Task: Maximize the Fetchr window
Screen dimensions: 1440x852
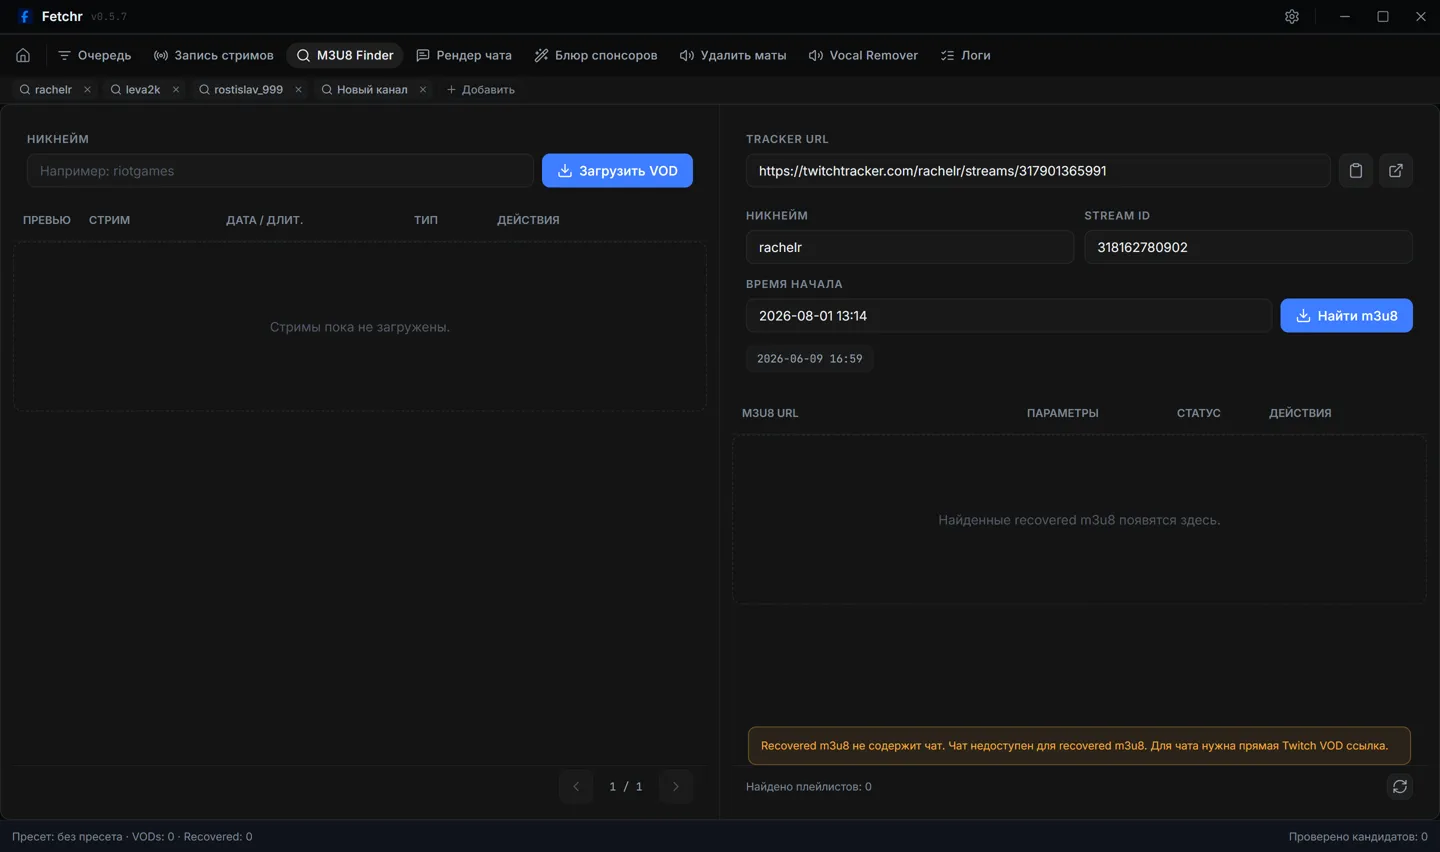Action: point(1383,17)
